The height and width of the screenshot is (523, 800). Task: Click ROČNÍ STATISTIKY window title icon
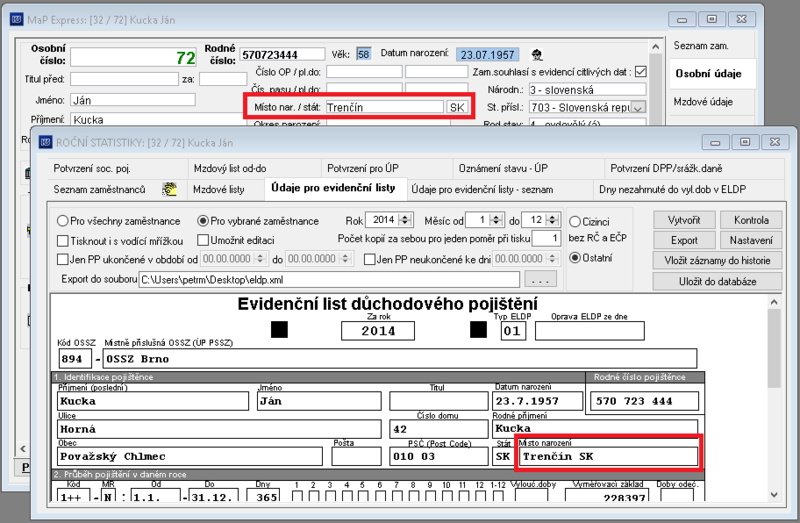[x=45, y=142]
